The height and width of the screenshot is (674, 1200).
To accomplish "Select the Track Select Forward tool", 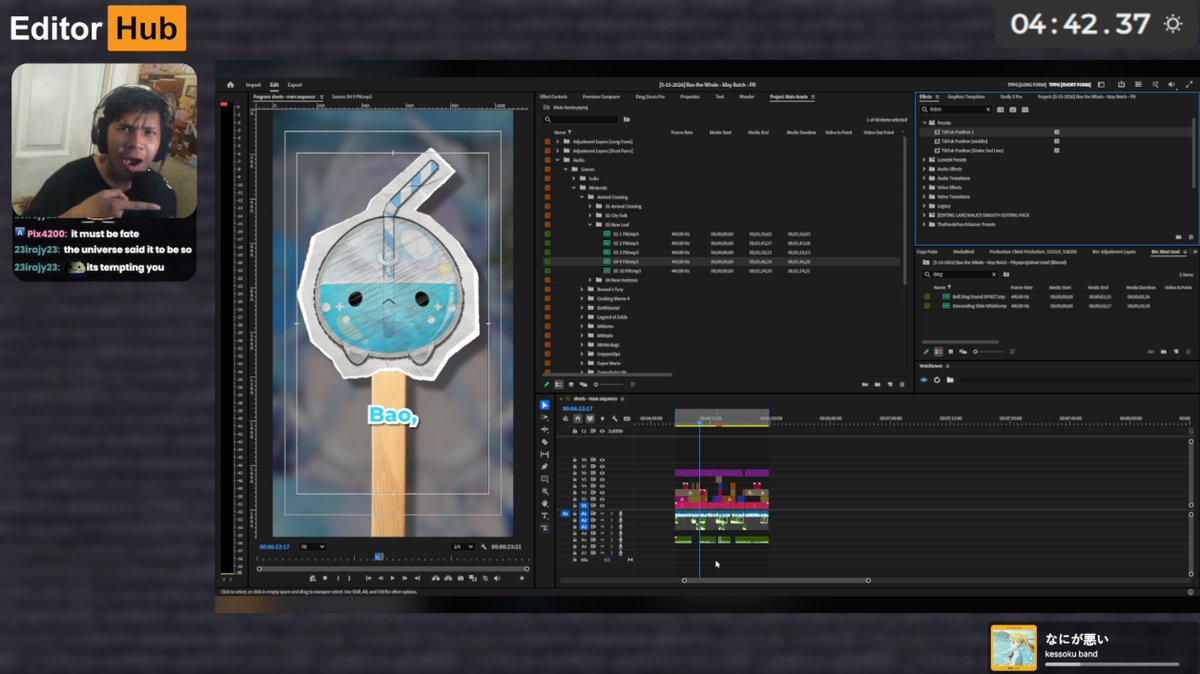I will (545, 417).
